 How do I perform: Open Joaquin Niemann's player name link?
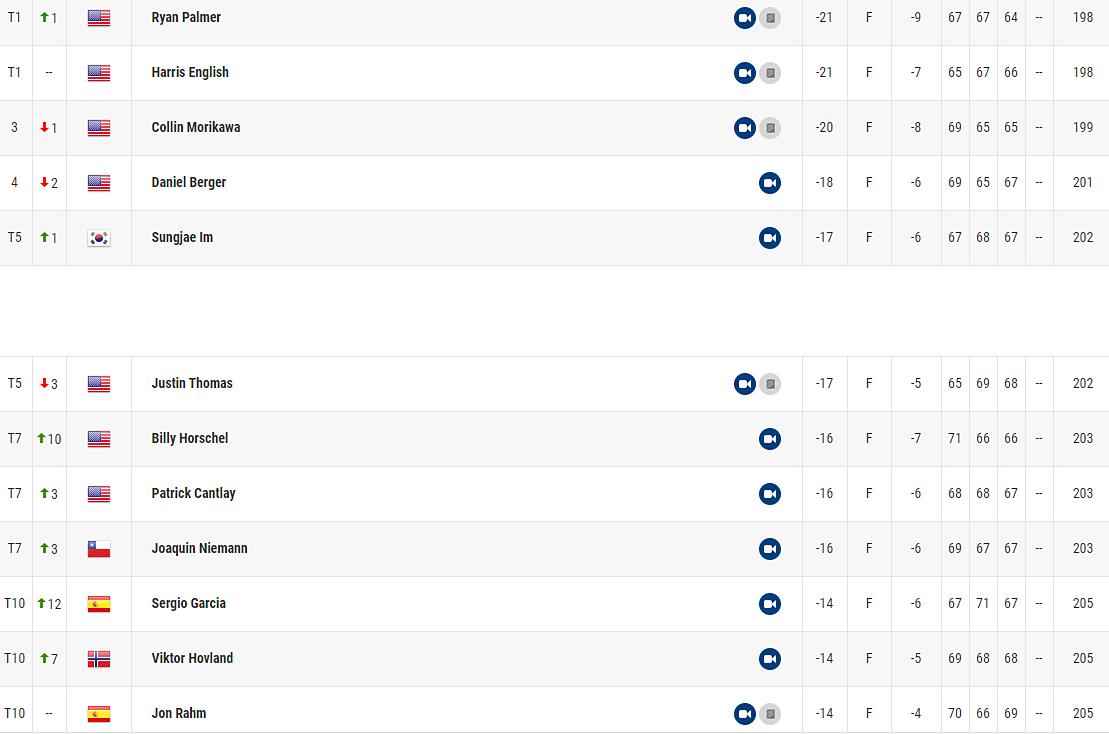coord(199,548)
